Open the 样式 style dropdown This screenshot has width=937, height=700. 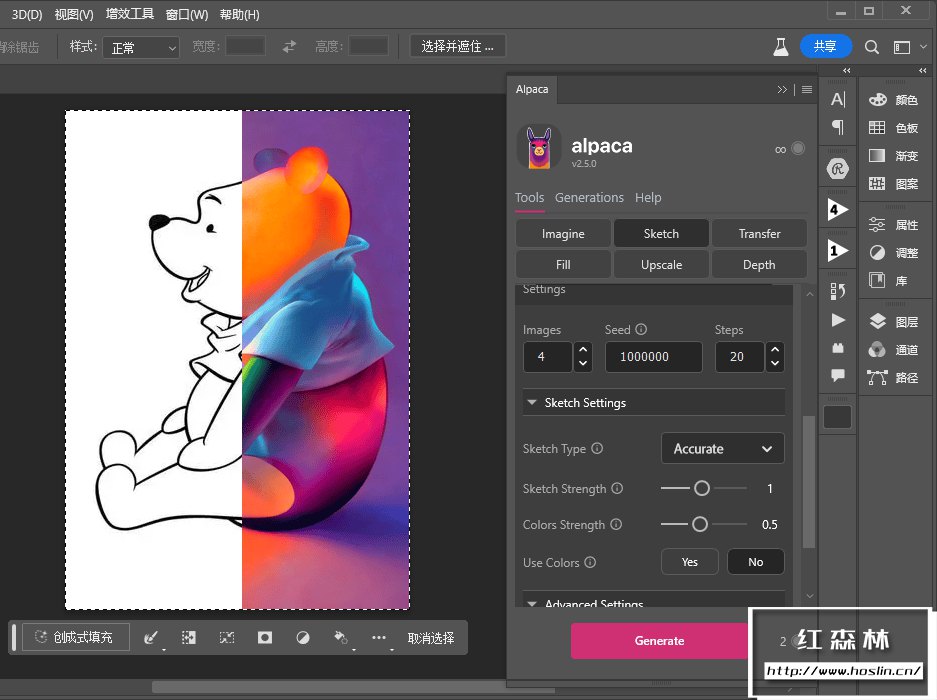click(141, 47)
